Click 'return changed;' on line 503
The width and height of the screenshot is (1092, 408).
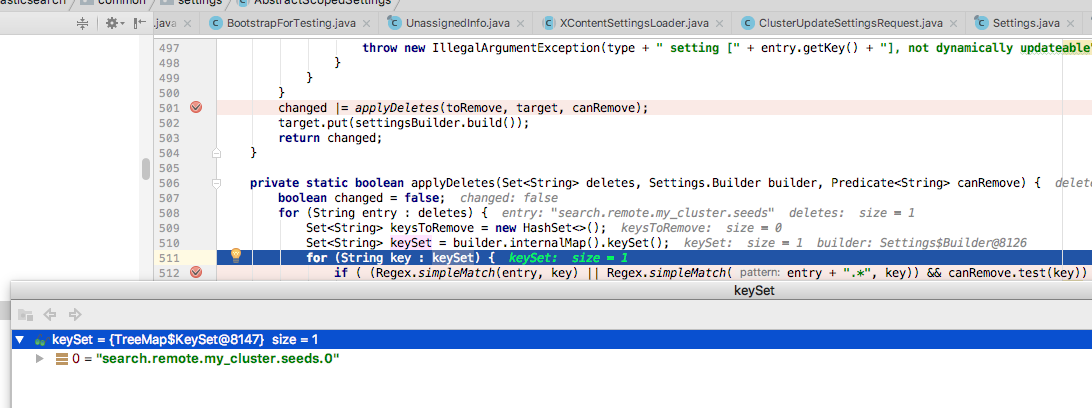[x=331, y=138]
